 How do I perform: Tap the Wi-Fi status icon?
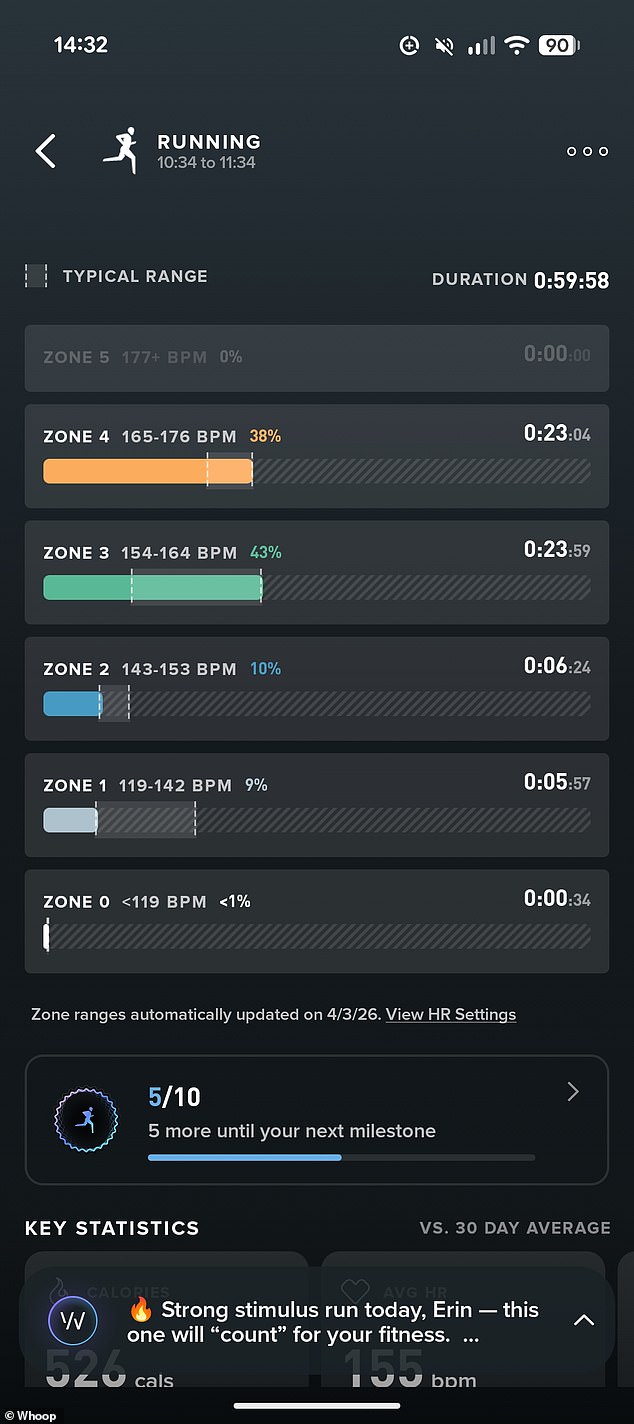click(516, 45)
